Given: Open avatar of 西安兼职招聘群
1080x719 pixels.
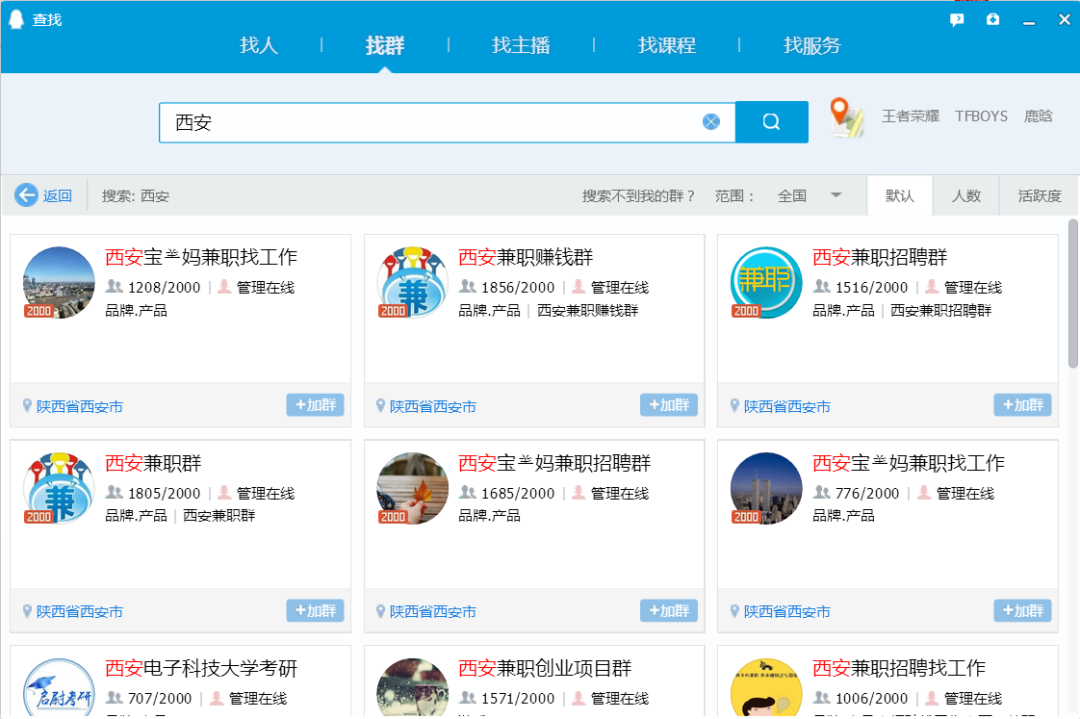Looking at the screenshot, I should pyautogui.click(x=766, y=282).
